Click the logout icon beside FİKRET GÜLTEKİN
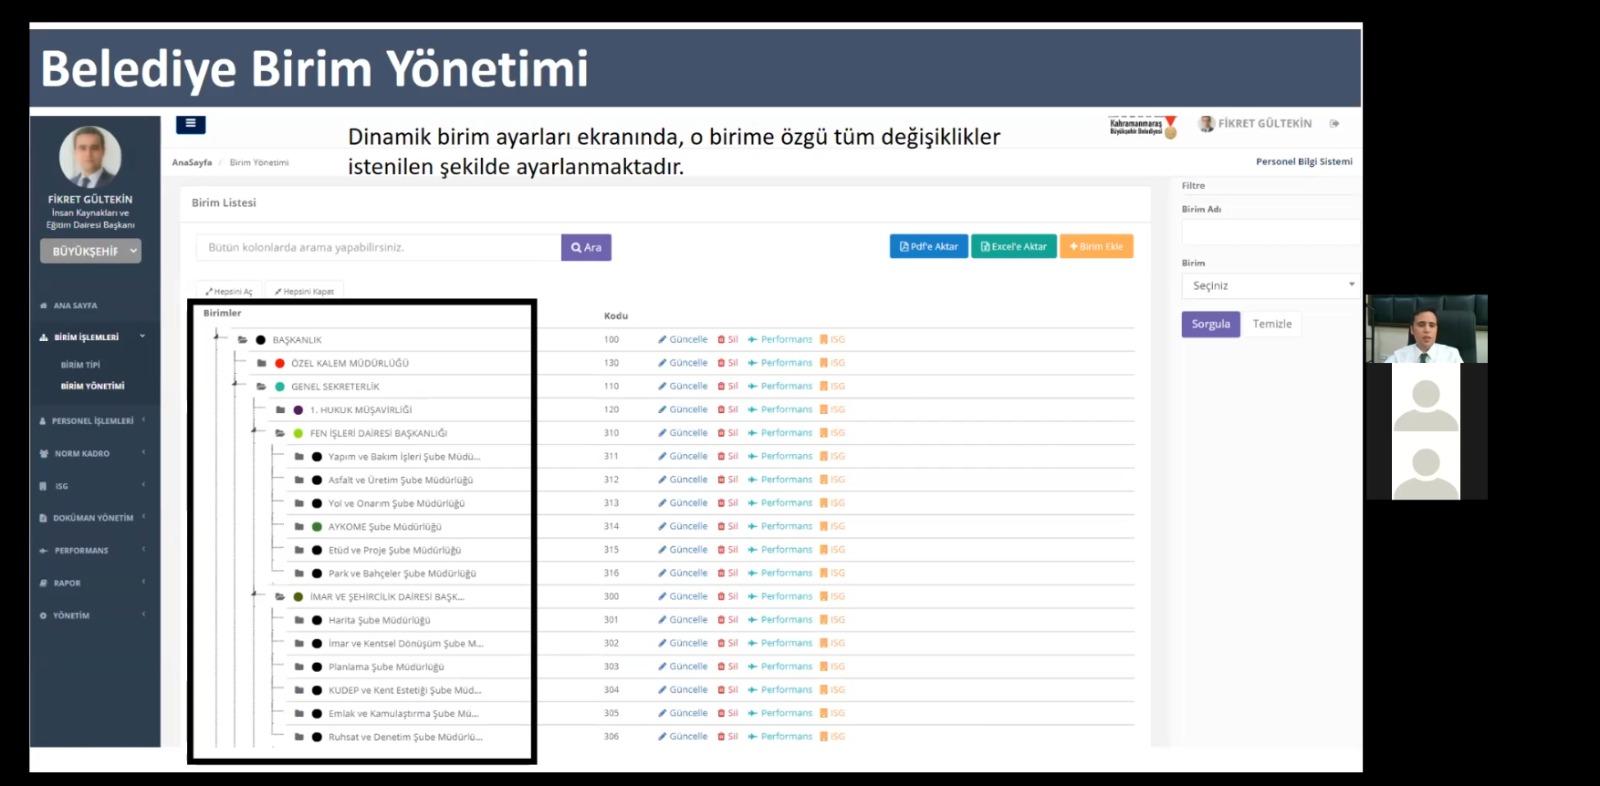 point(1334,124)
